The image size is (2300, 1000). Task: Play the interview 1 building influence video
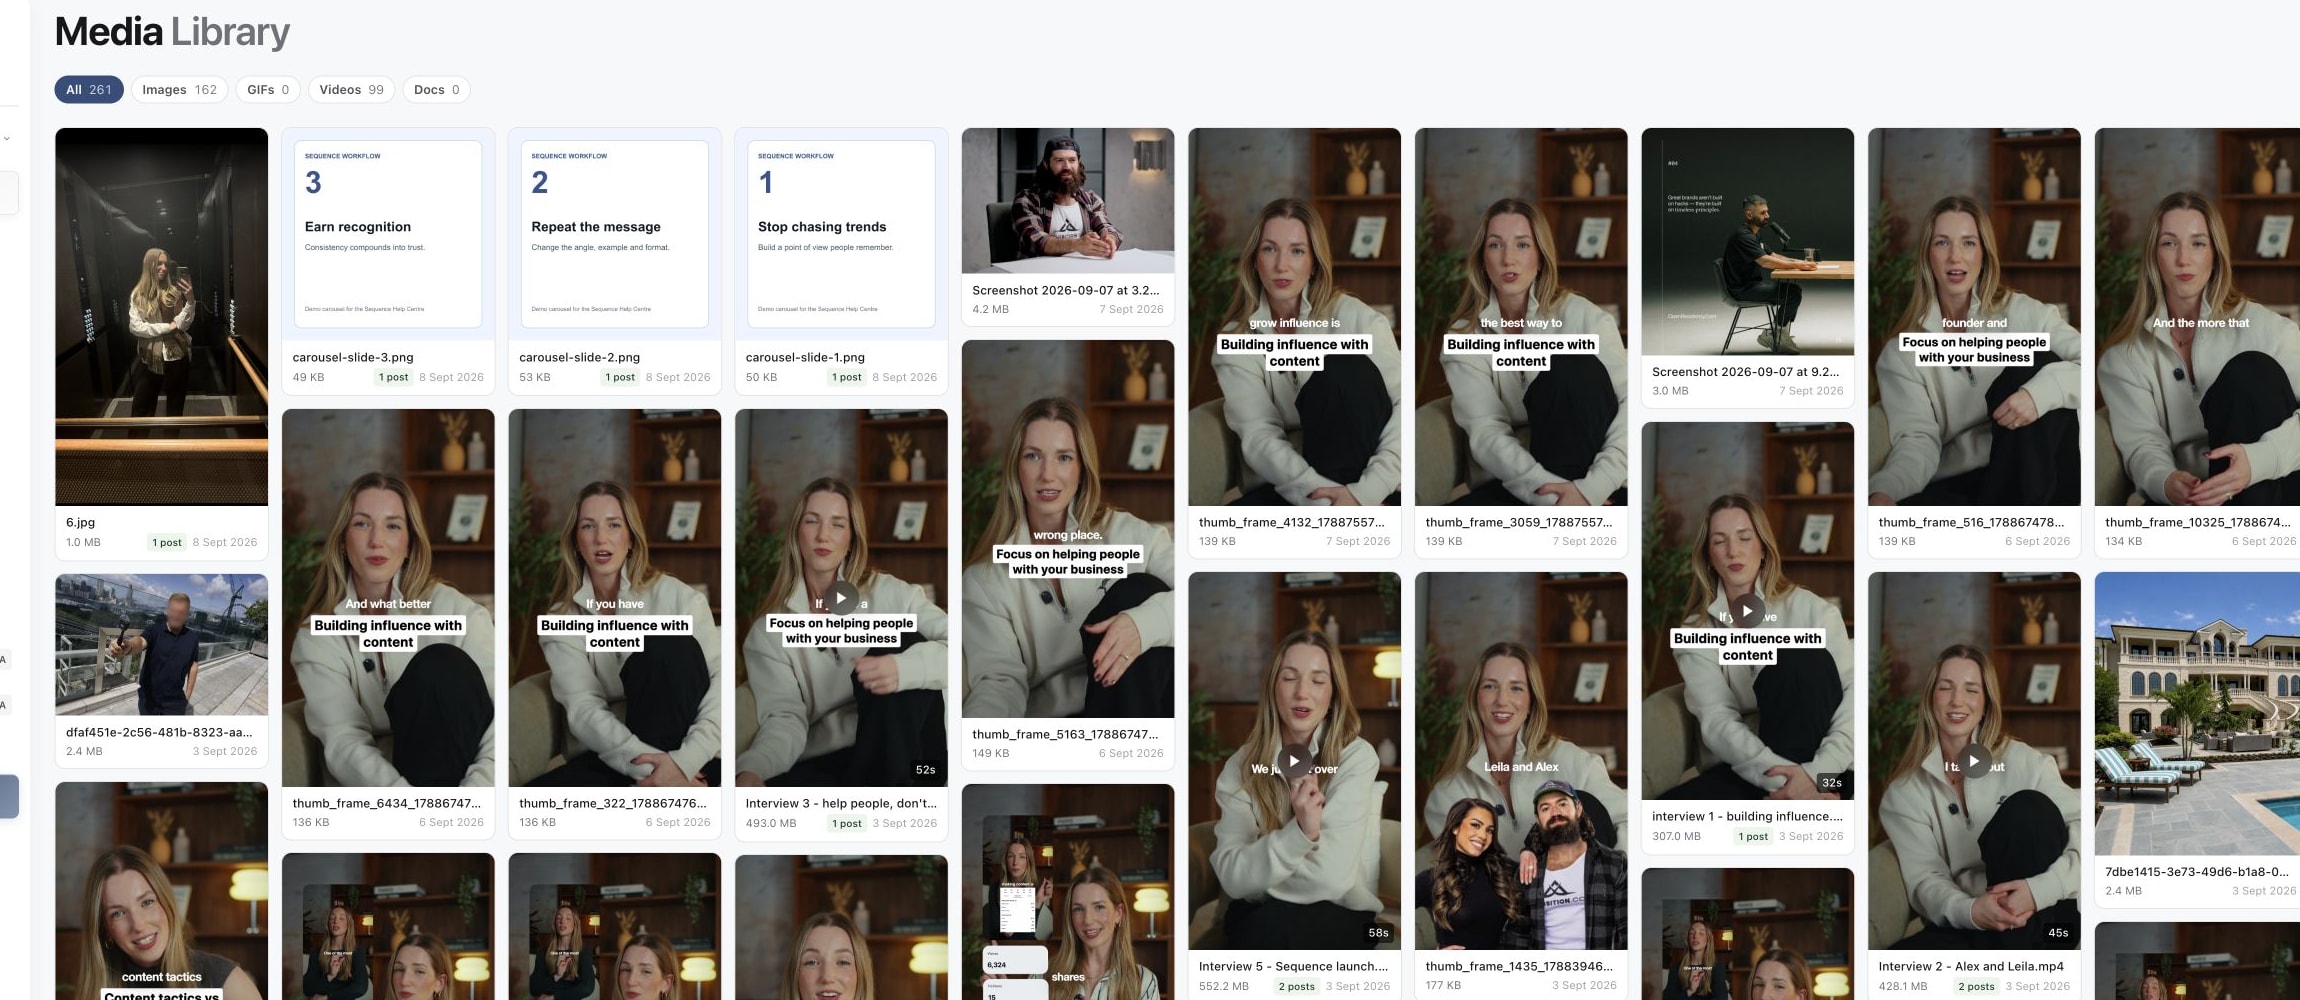pos(1747,611)
